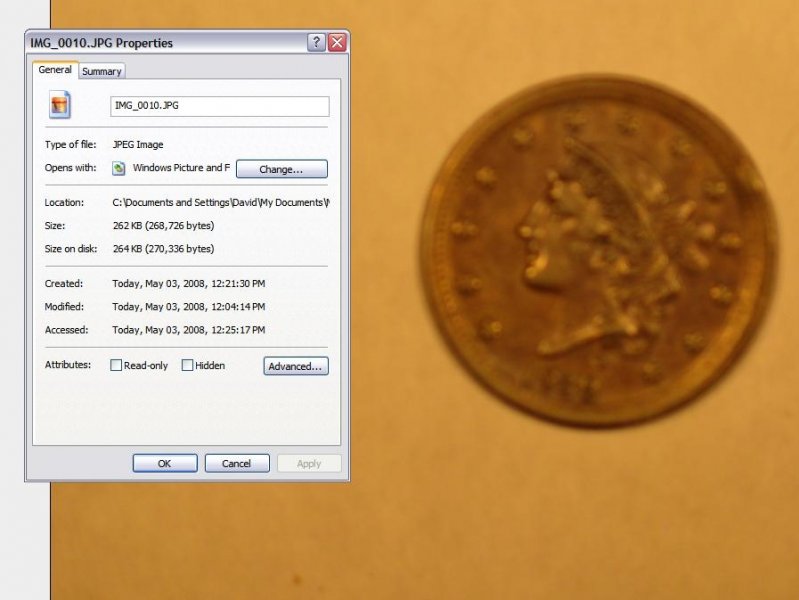Click the JPEG file type icon
The width and height of the screenshot is (799, 600).
(x=60, y=105)
